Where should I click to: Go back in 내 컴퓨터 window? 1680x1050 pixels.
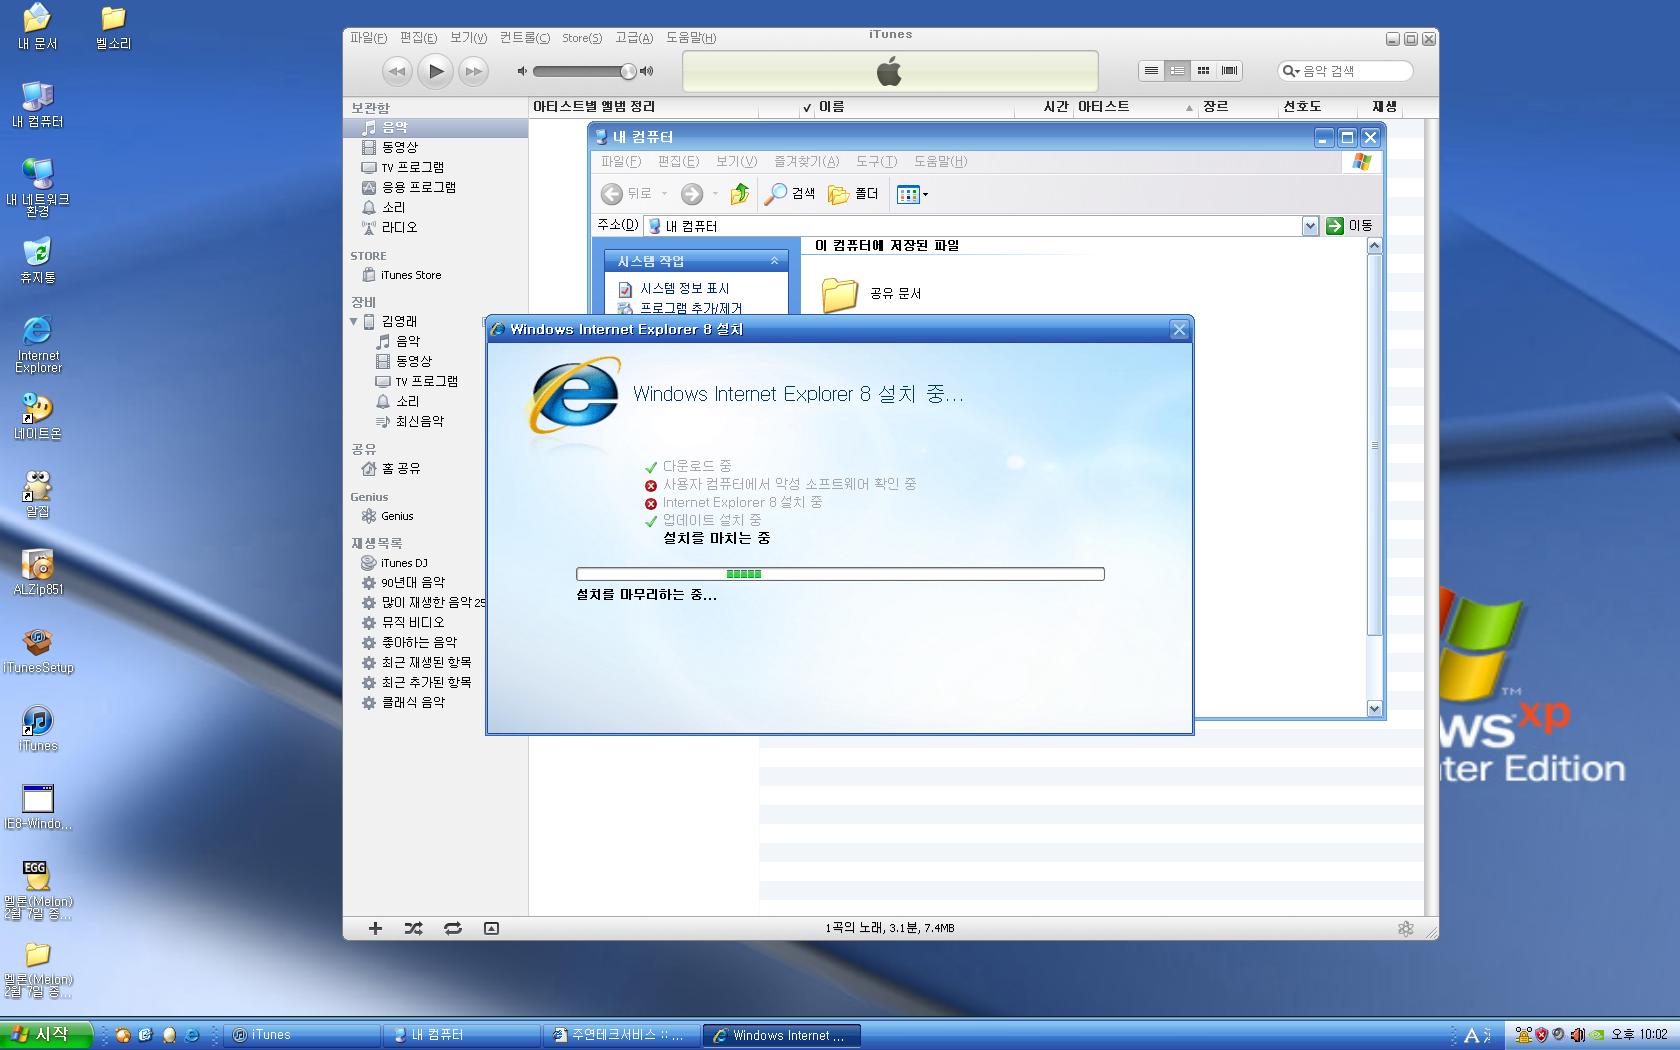[626, 194]
